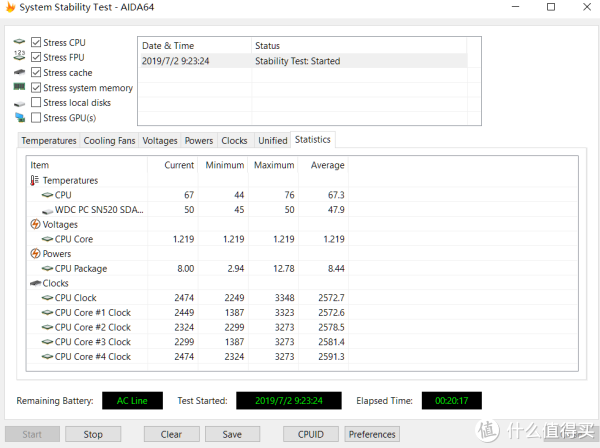Screen dimensions: 600x448
Task: Switch to the Temperatures tab
Action: point(49,140)
